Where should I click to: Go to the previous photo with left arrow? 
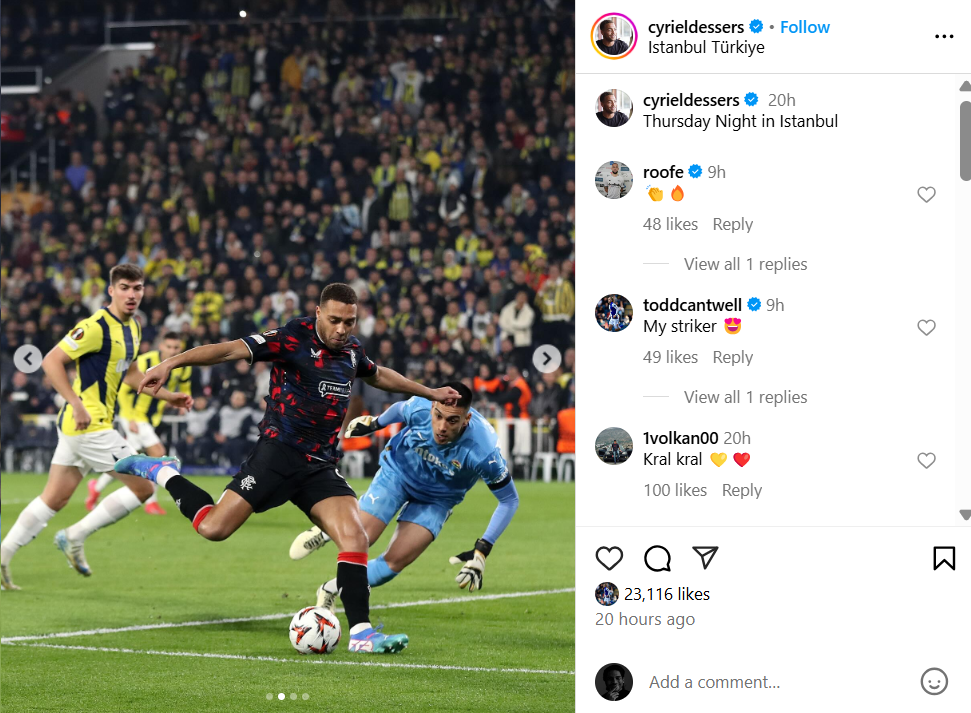[x=28, y=358]
